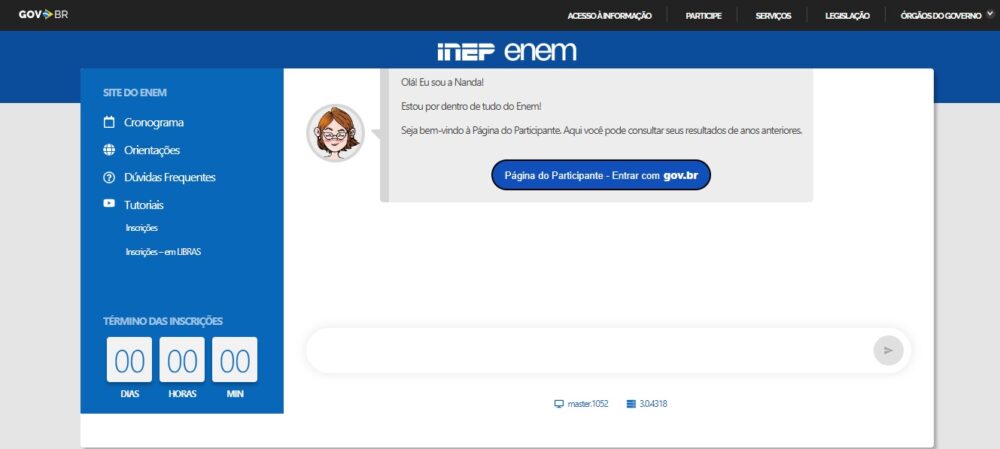Image resolution: width=1000 pixels, height=449 pixels.
Task: Click the Tutoriais video play icon
Action: (x=109, y=203)
